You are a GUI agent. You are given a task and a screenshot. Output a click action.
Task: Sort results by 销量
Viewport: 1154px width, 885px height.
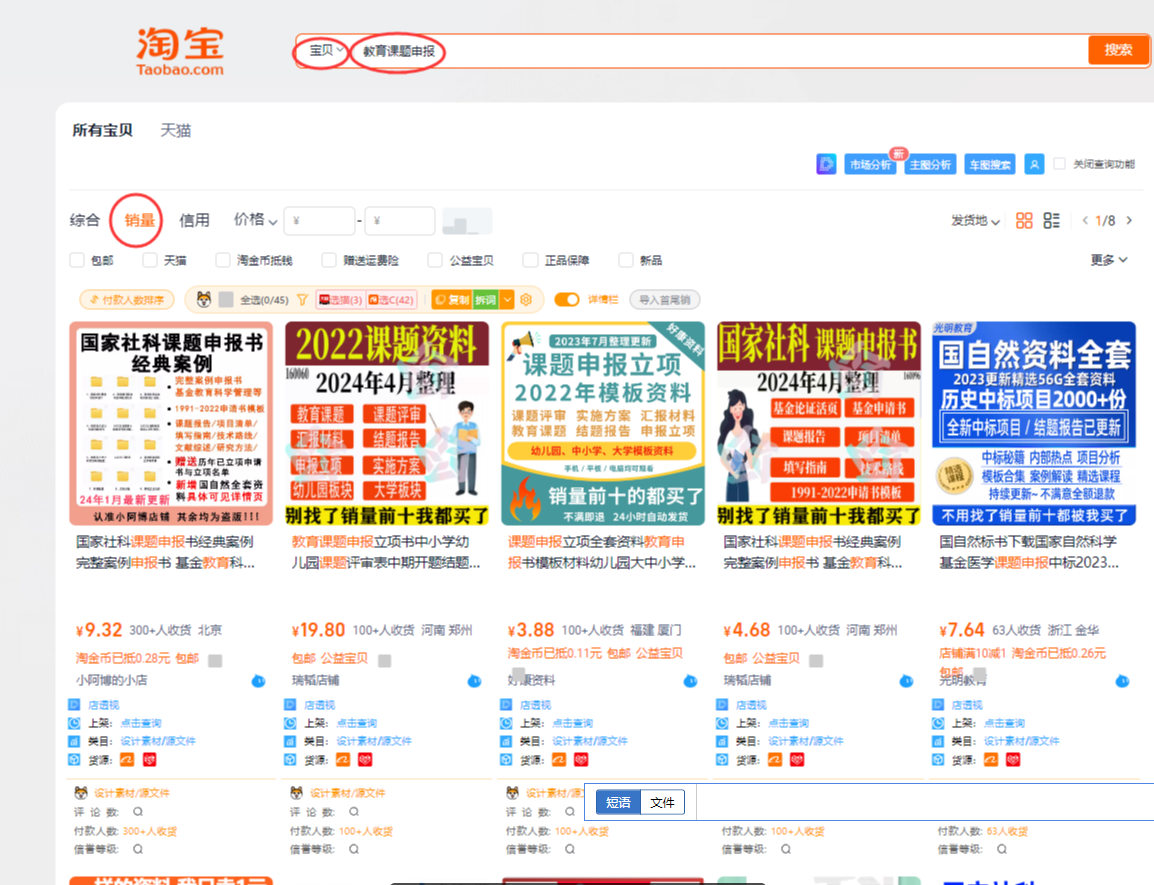[139, 220]
